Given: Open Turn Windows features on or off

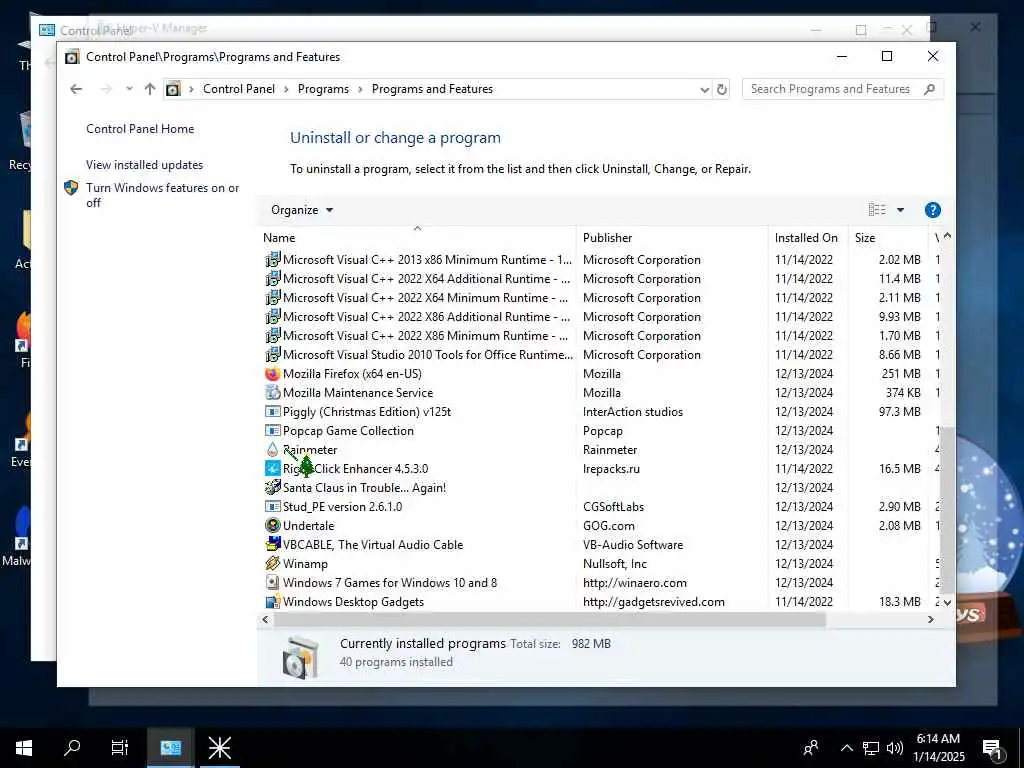Looking at the screenshot, I should click(x=163, y=195).
